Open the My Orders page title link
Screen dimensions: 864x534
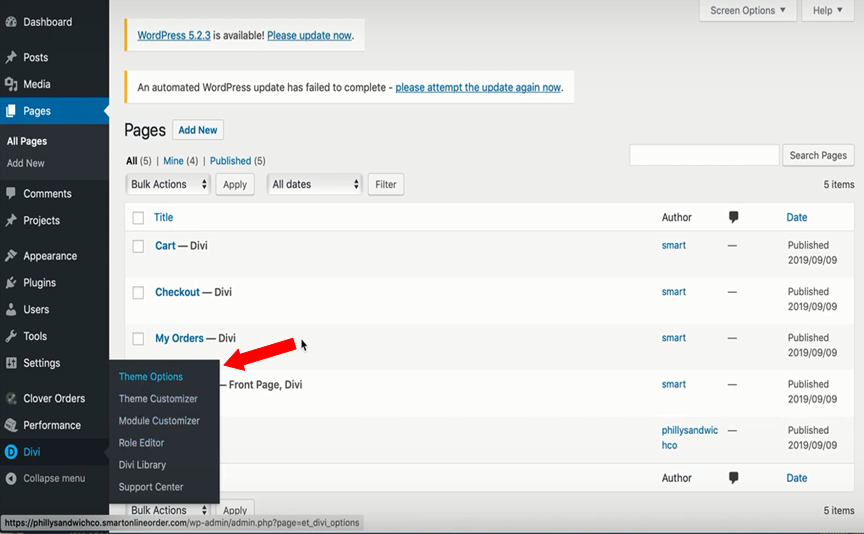pyautogui.click(x=179, y=338)
